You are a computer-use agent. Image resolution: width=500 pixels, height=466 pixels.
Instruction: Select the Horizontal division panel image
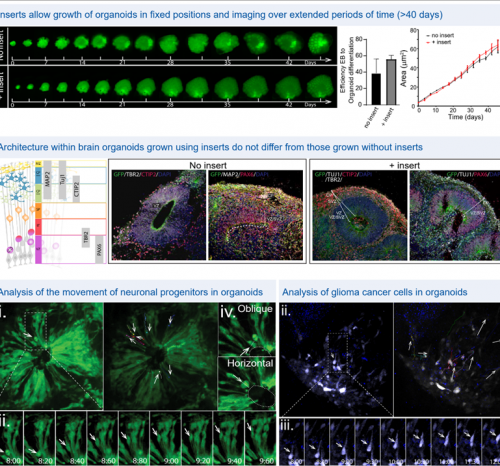(247, 383)
